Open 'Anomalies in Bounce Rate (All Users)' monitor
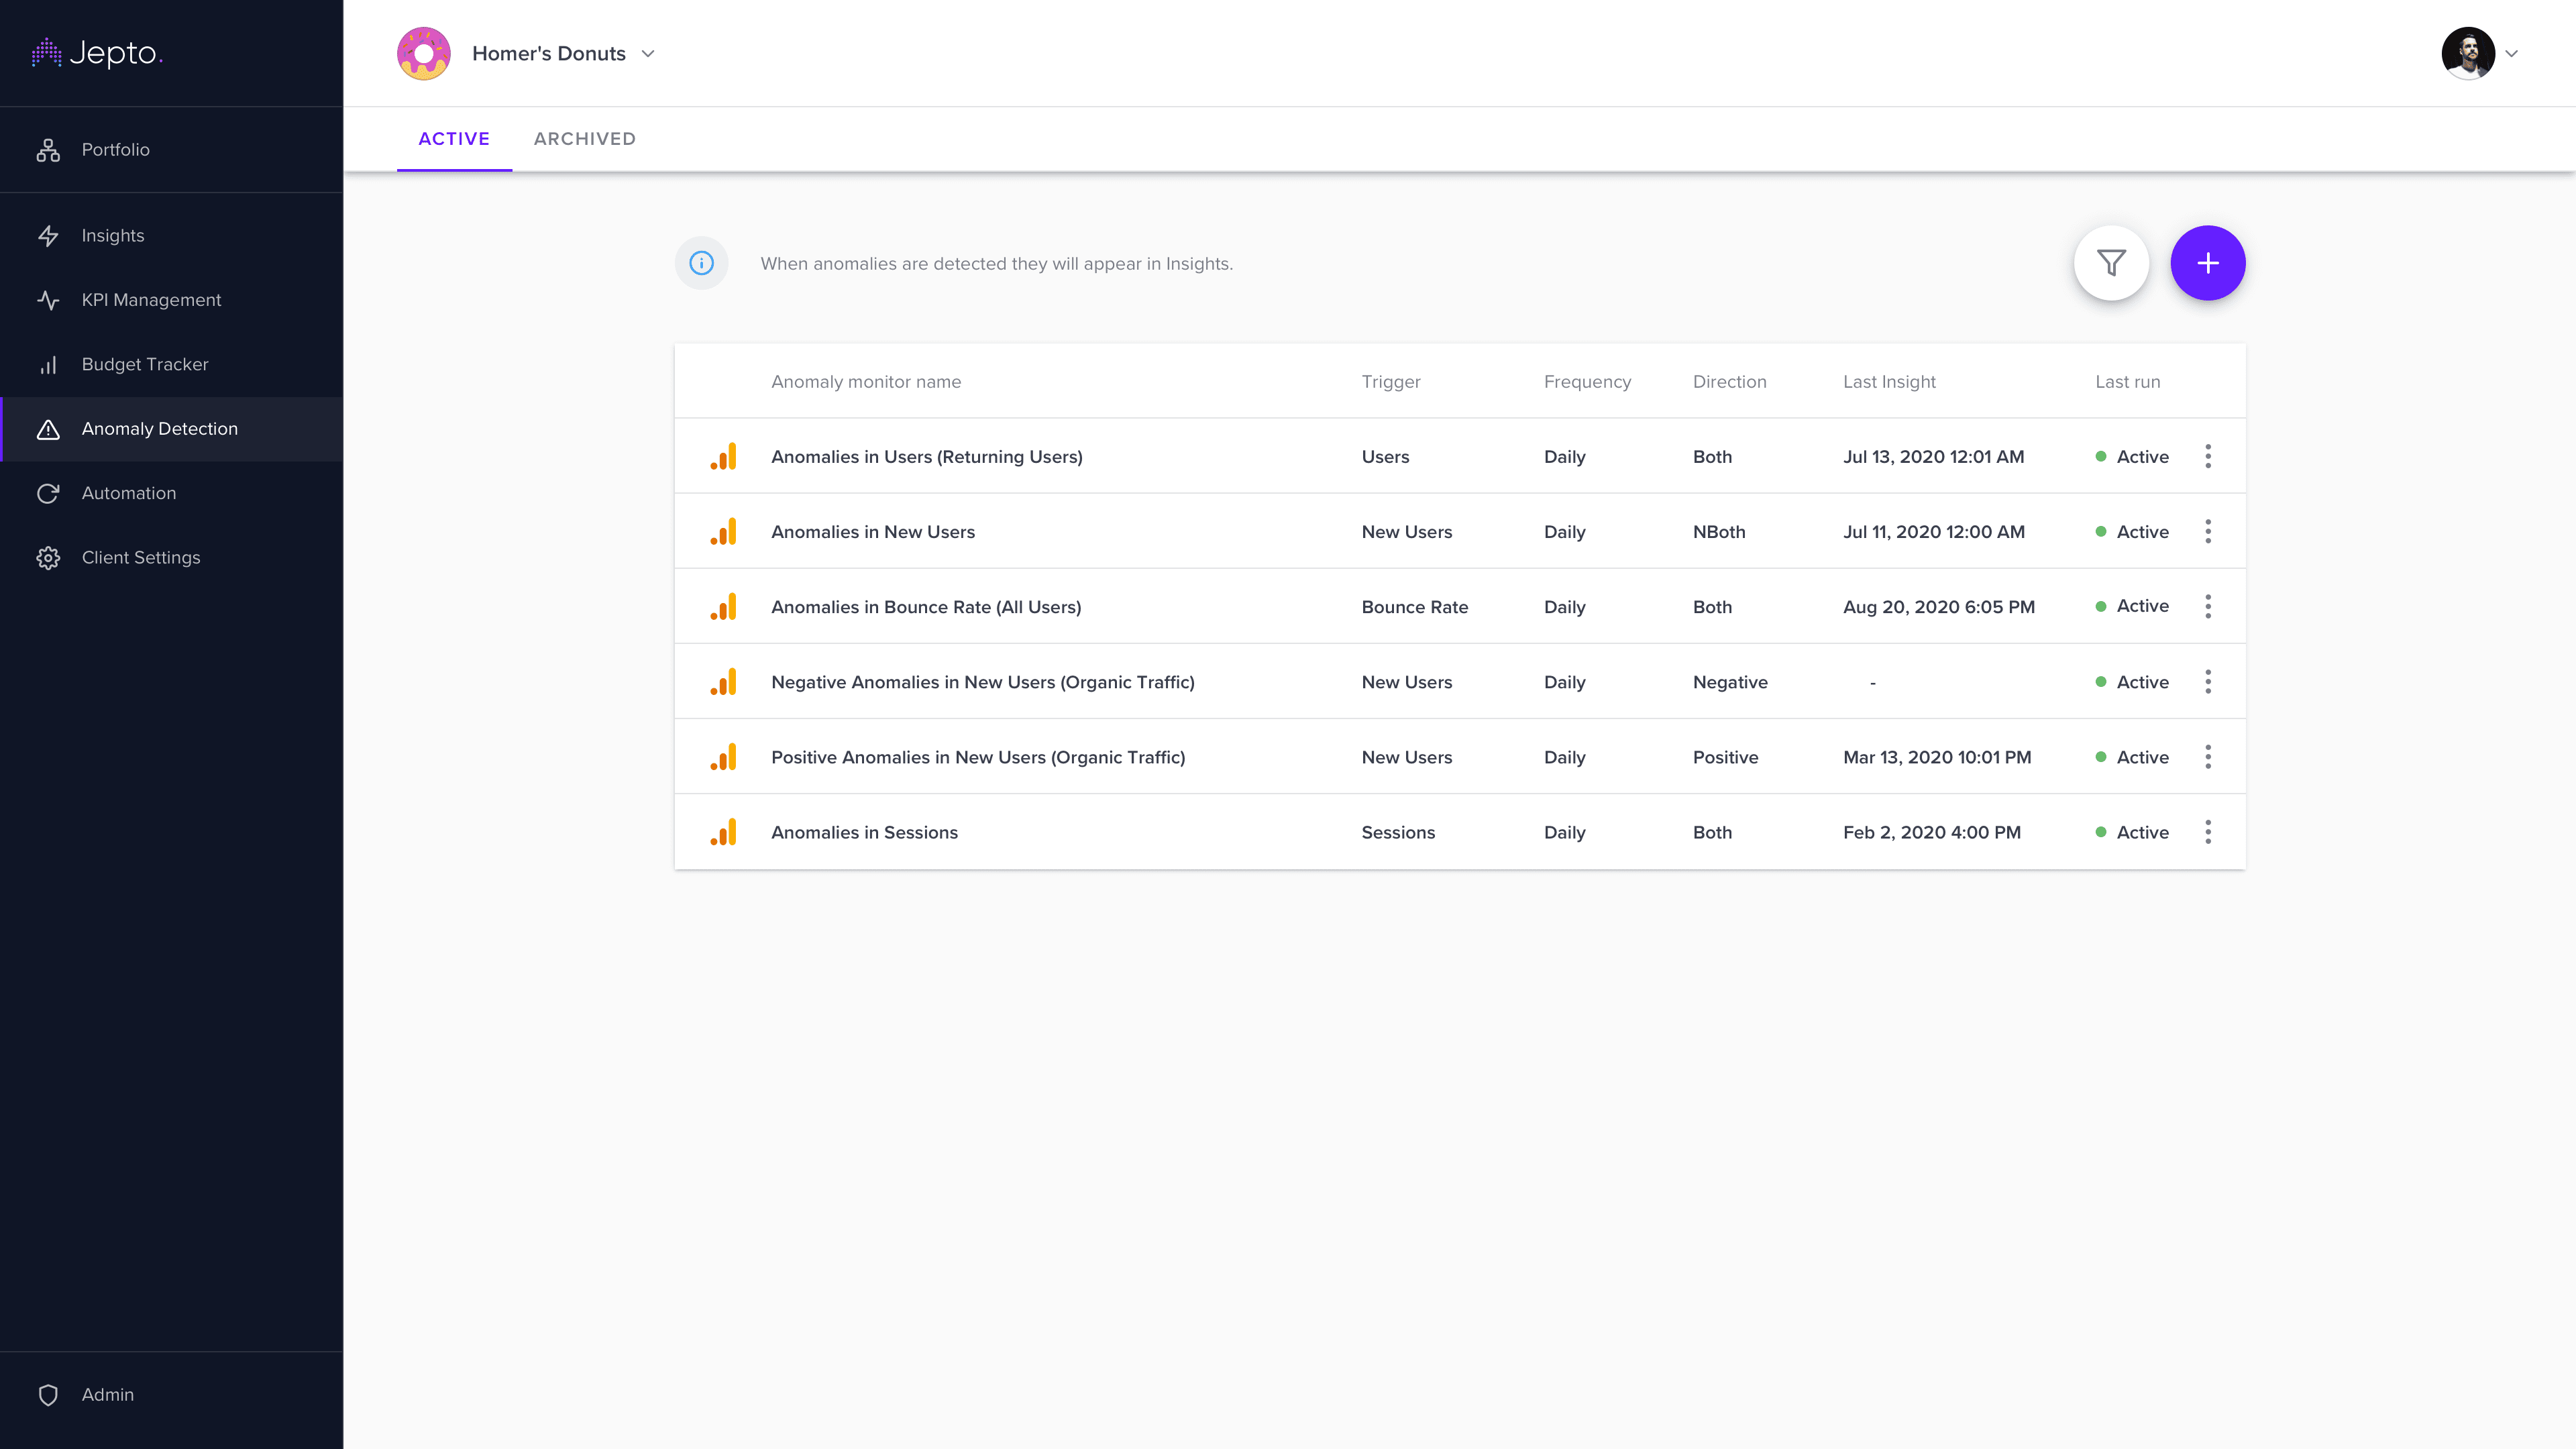Viewport: 2576px width, 1449px height. click(x=926, y=607)
